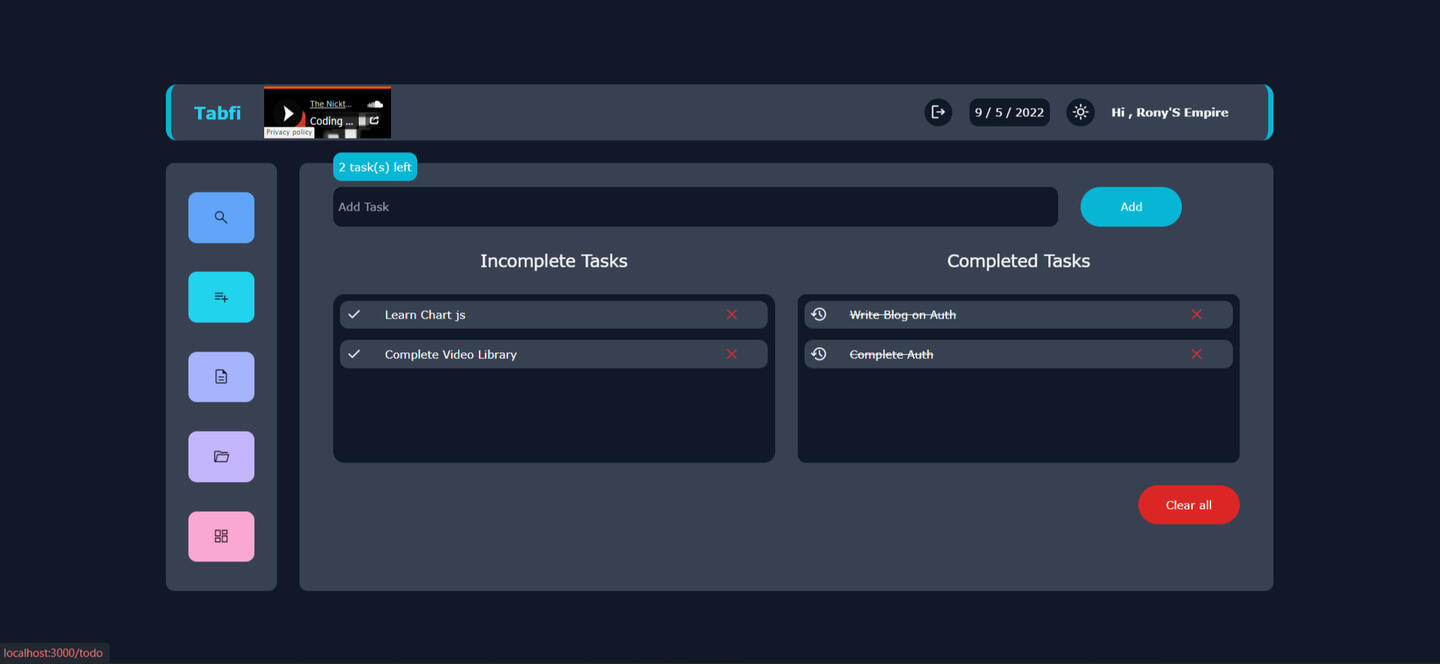Click the add-to-list sidebar icon
Viewport: 1440px width, 664px height.
tap(221, 297)
